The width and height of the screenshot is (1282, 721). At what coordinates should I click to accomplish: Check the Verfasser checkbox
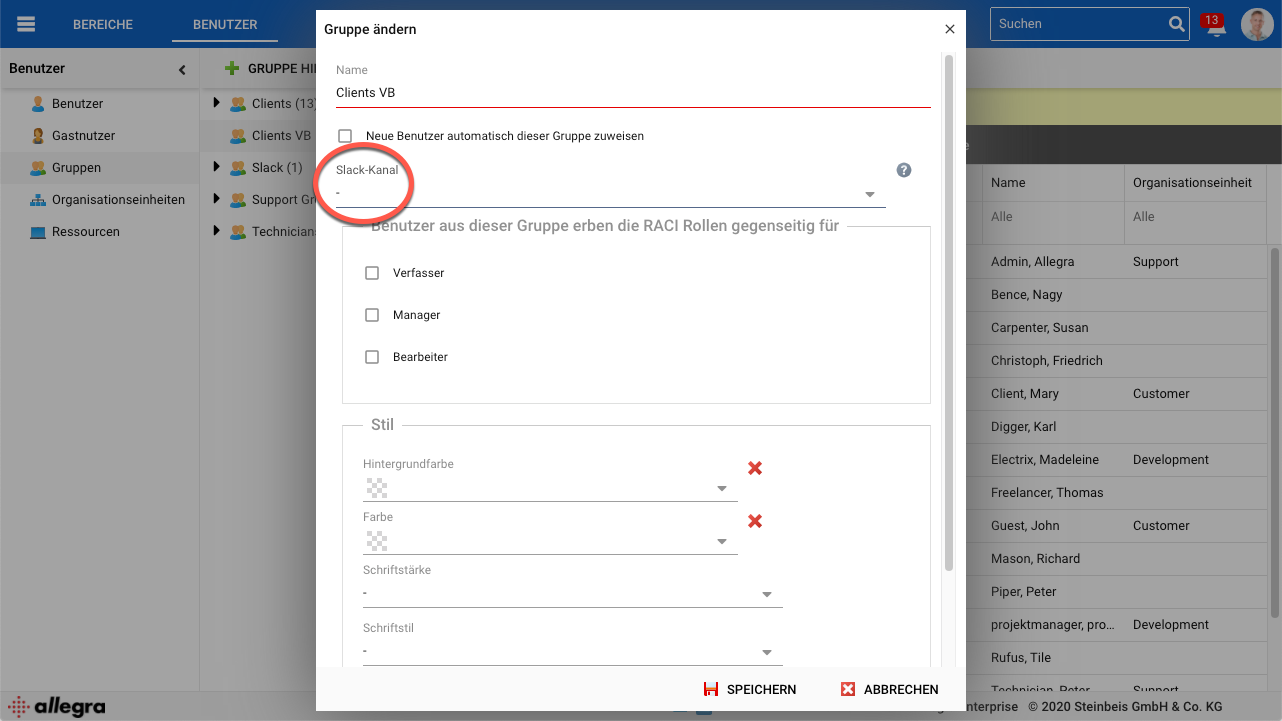372,273
